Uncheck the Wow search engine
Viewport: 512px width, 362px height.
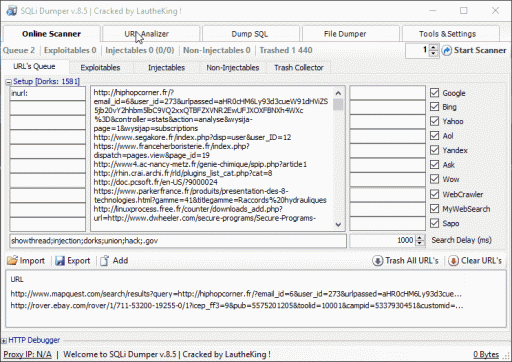tap(434, 179)
